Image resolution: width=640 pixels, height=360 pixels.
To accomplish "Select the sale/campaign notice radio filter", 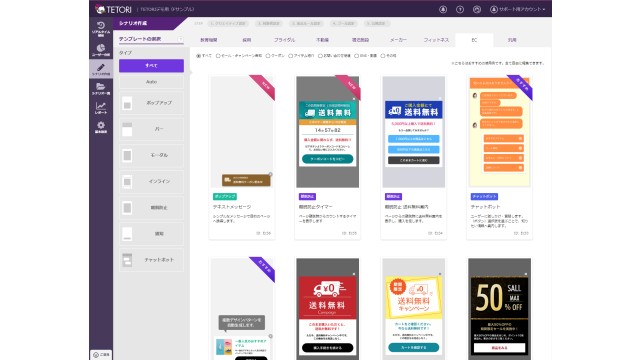I will point(218,56).
